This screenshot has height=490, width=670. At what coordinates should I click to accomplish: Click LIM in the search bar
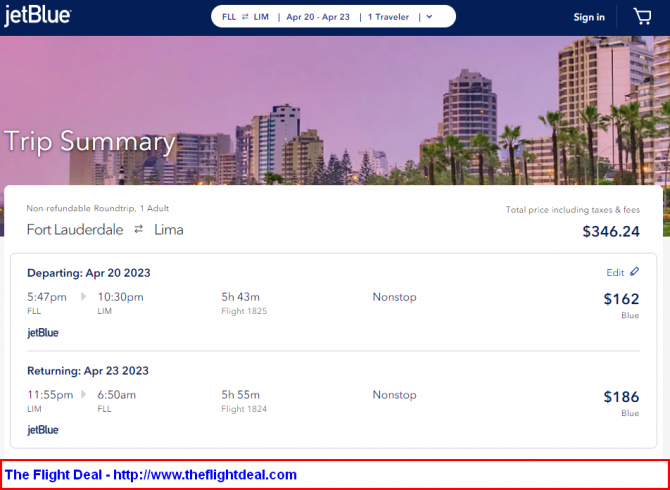point(261,17)
